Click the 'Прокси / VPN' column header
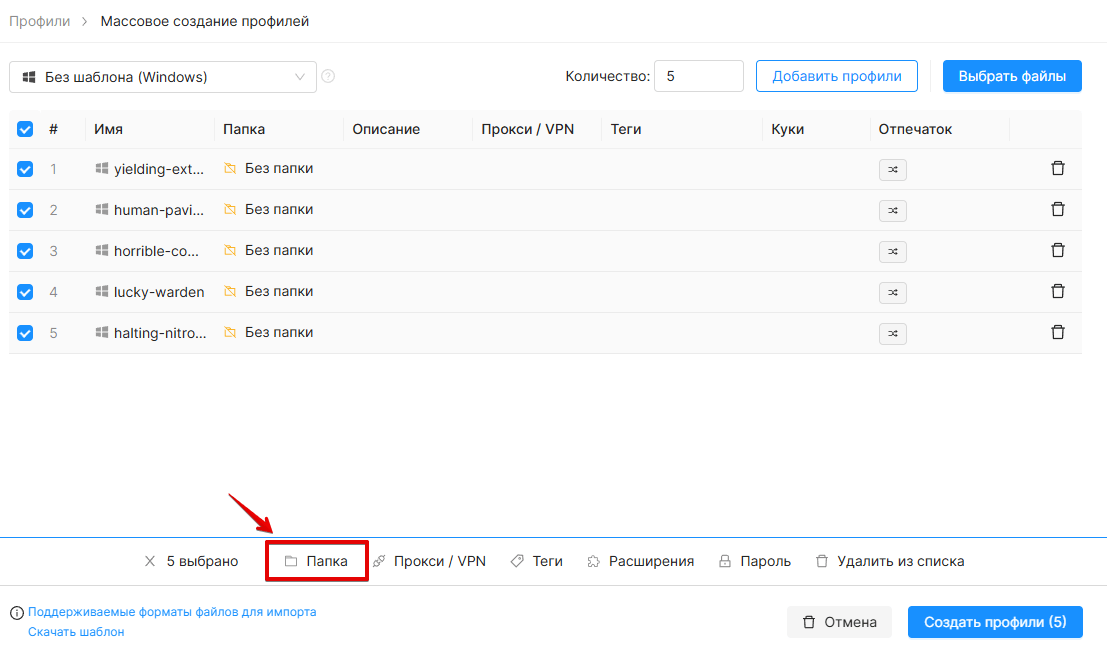This screenshot has height=655, width=1107. (527, 129)
